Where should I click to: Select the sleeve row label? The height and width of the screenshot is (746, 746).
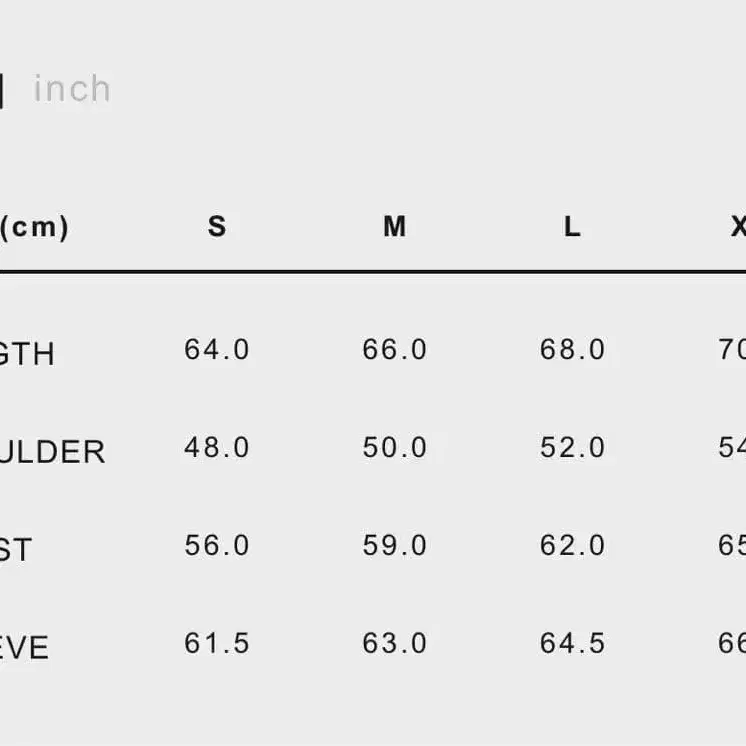25,648
